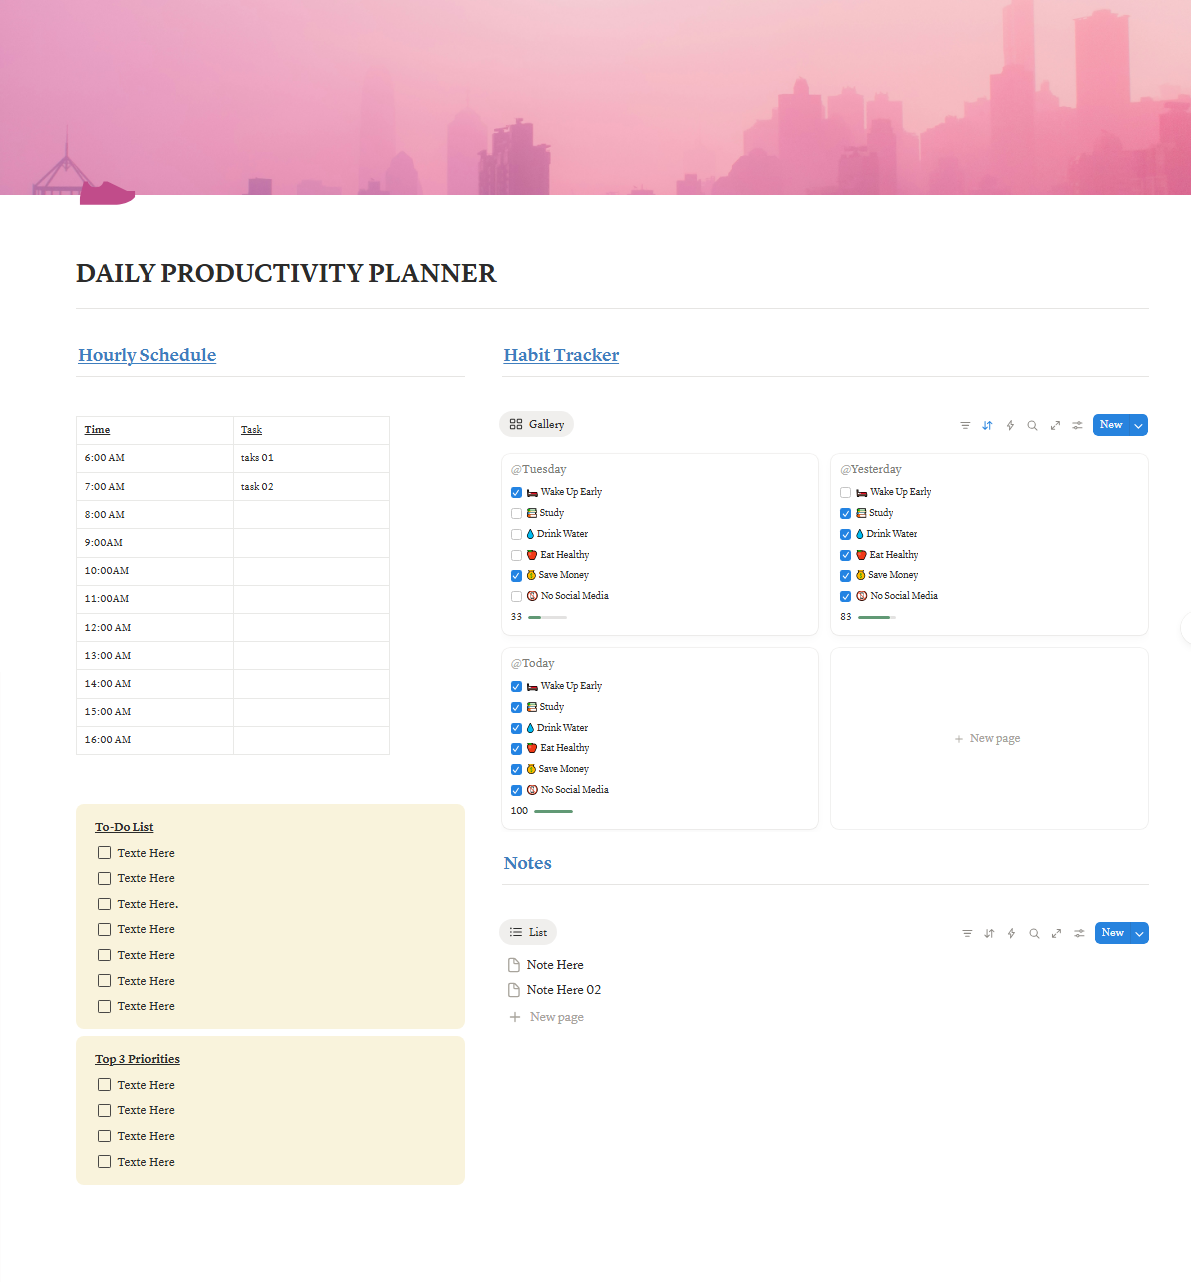
Task: Click the 8:00 AM task cell
Action: pos(311,515)
